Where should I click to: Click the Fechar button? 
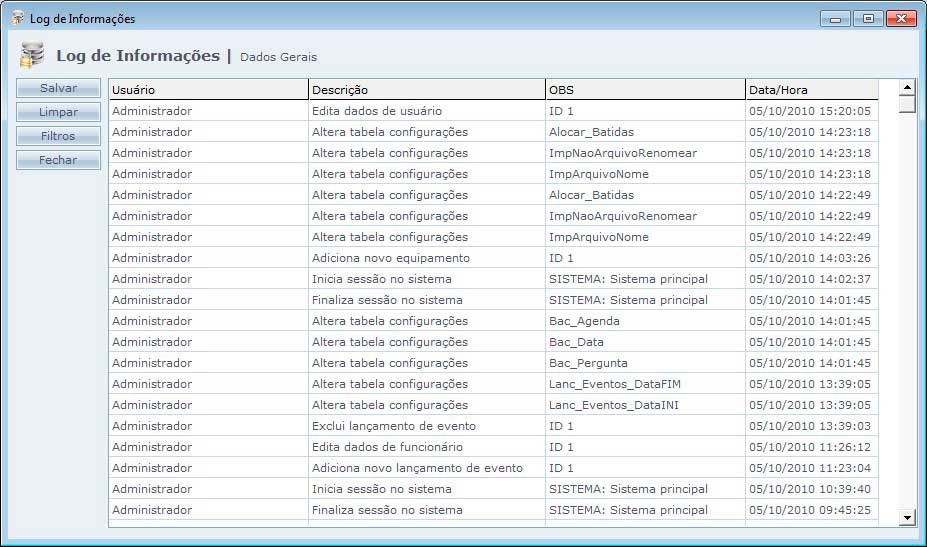coord(58,160)
